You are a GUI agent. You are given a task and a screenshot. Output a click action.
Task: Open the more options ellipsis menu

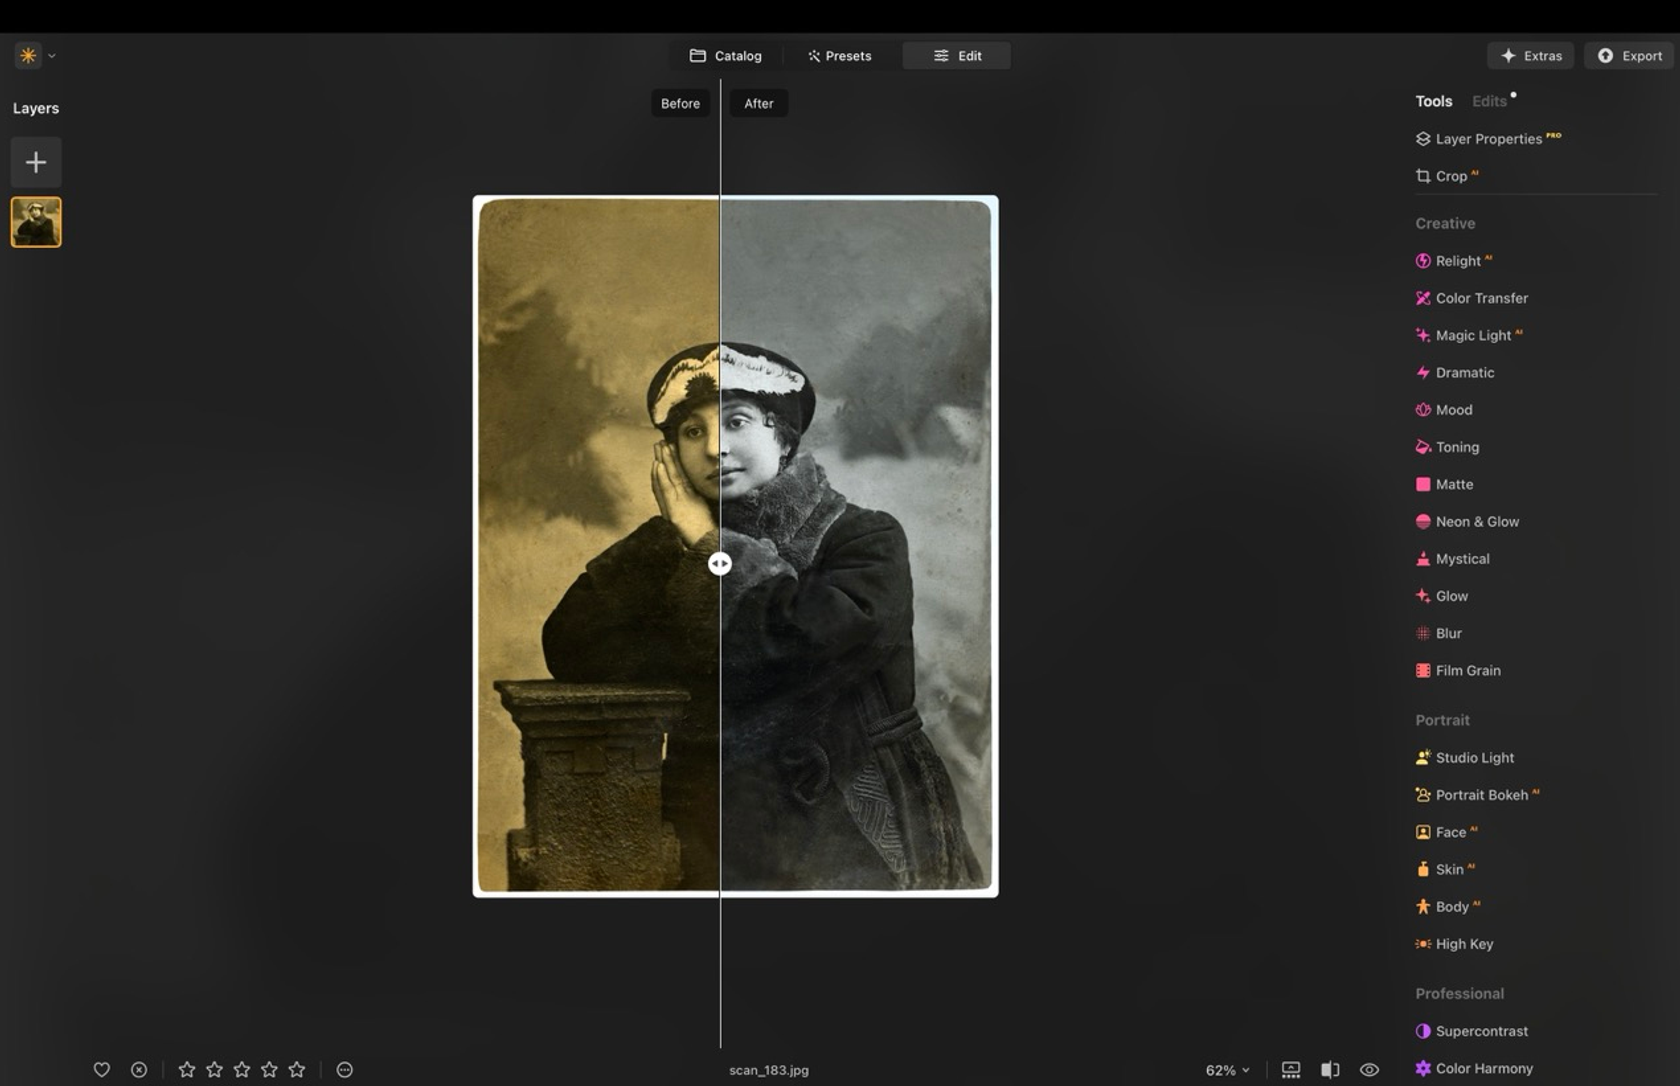[344, 1069]
